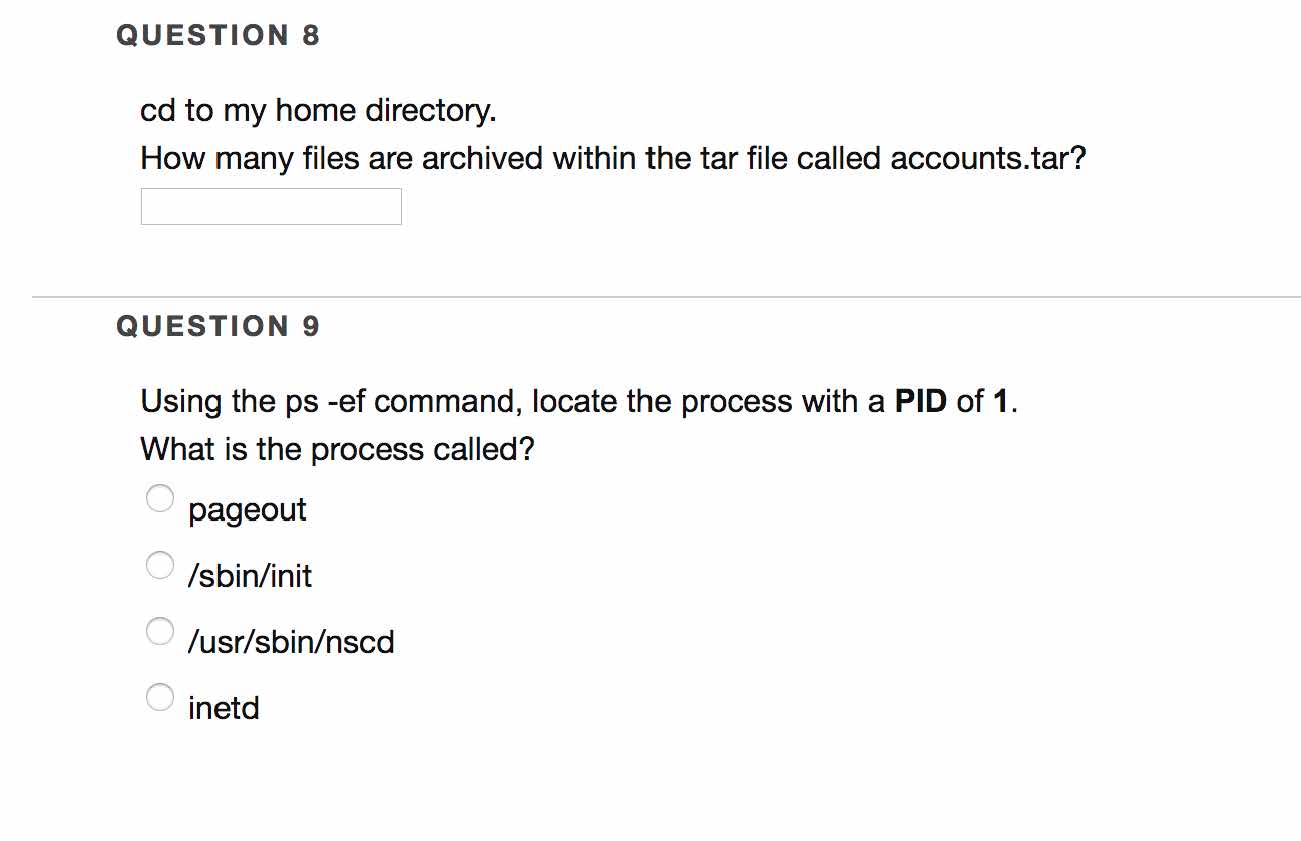1301x841 pixels.
Task: Click the 'inetd' answer label text
Action: [224, 708]
